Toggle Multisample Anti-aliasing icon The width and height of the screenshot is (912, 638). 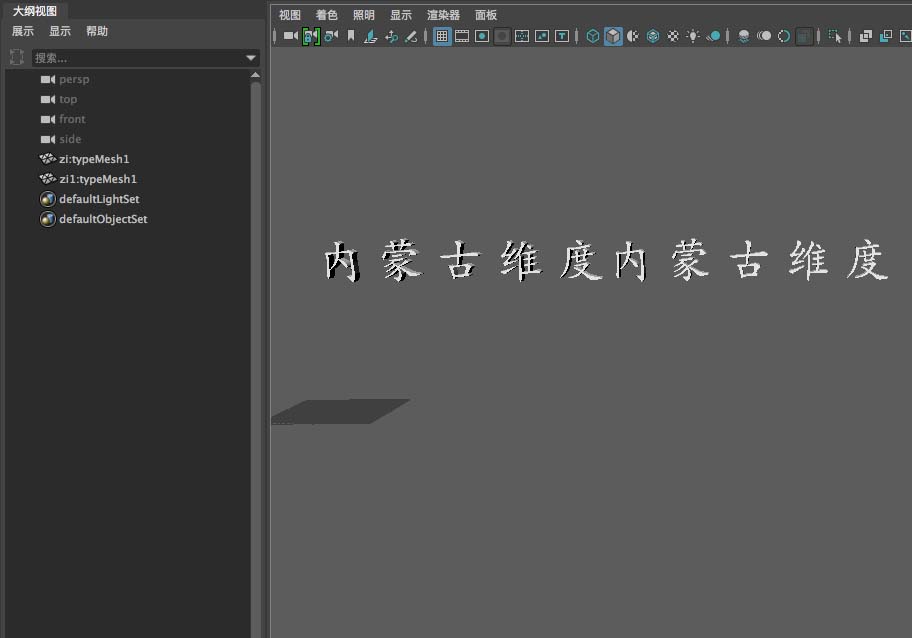[783, 36]
